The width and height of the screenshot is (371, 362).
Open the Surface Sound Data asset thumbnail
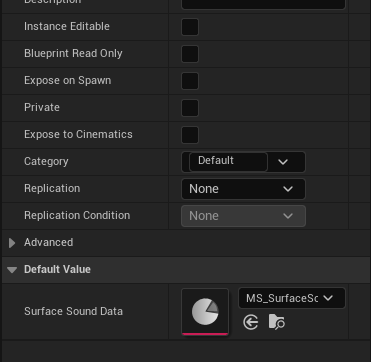click(x=205, y=312)
